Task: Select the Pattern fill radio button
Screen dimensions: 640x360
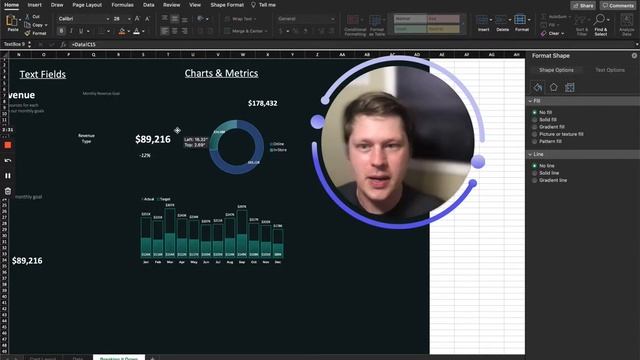Action: coord(534,141)
